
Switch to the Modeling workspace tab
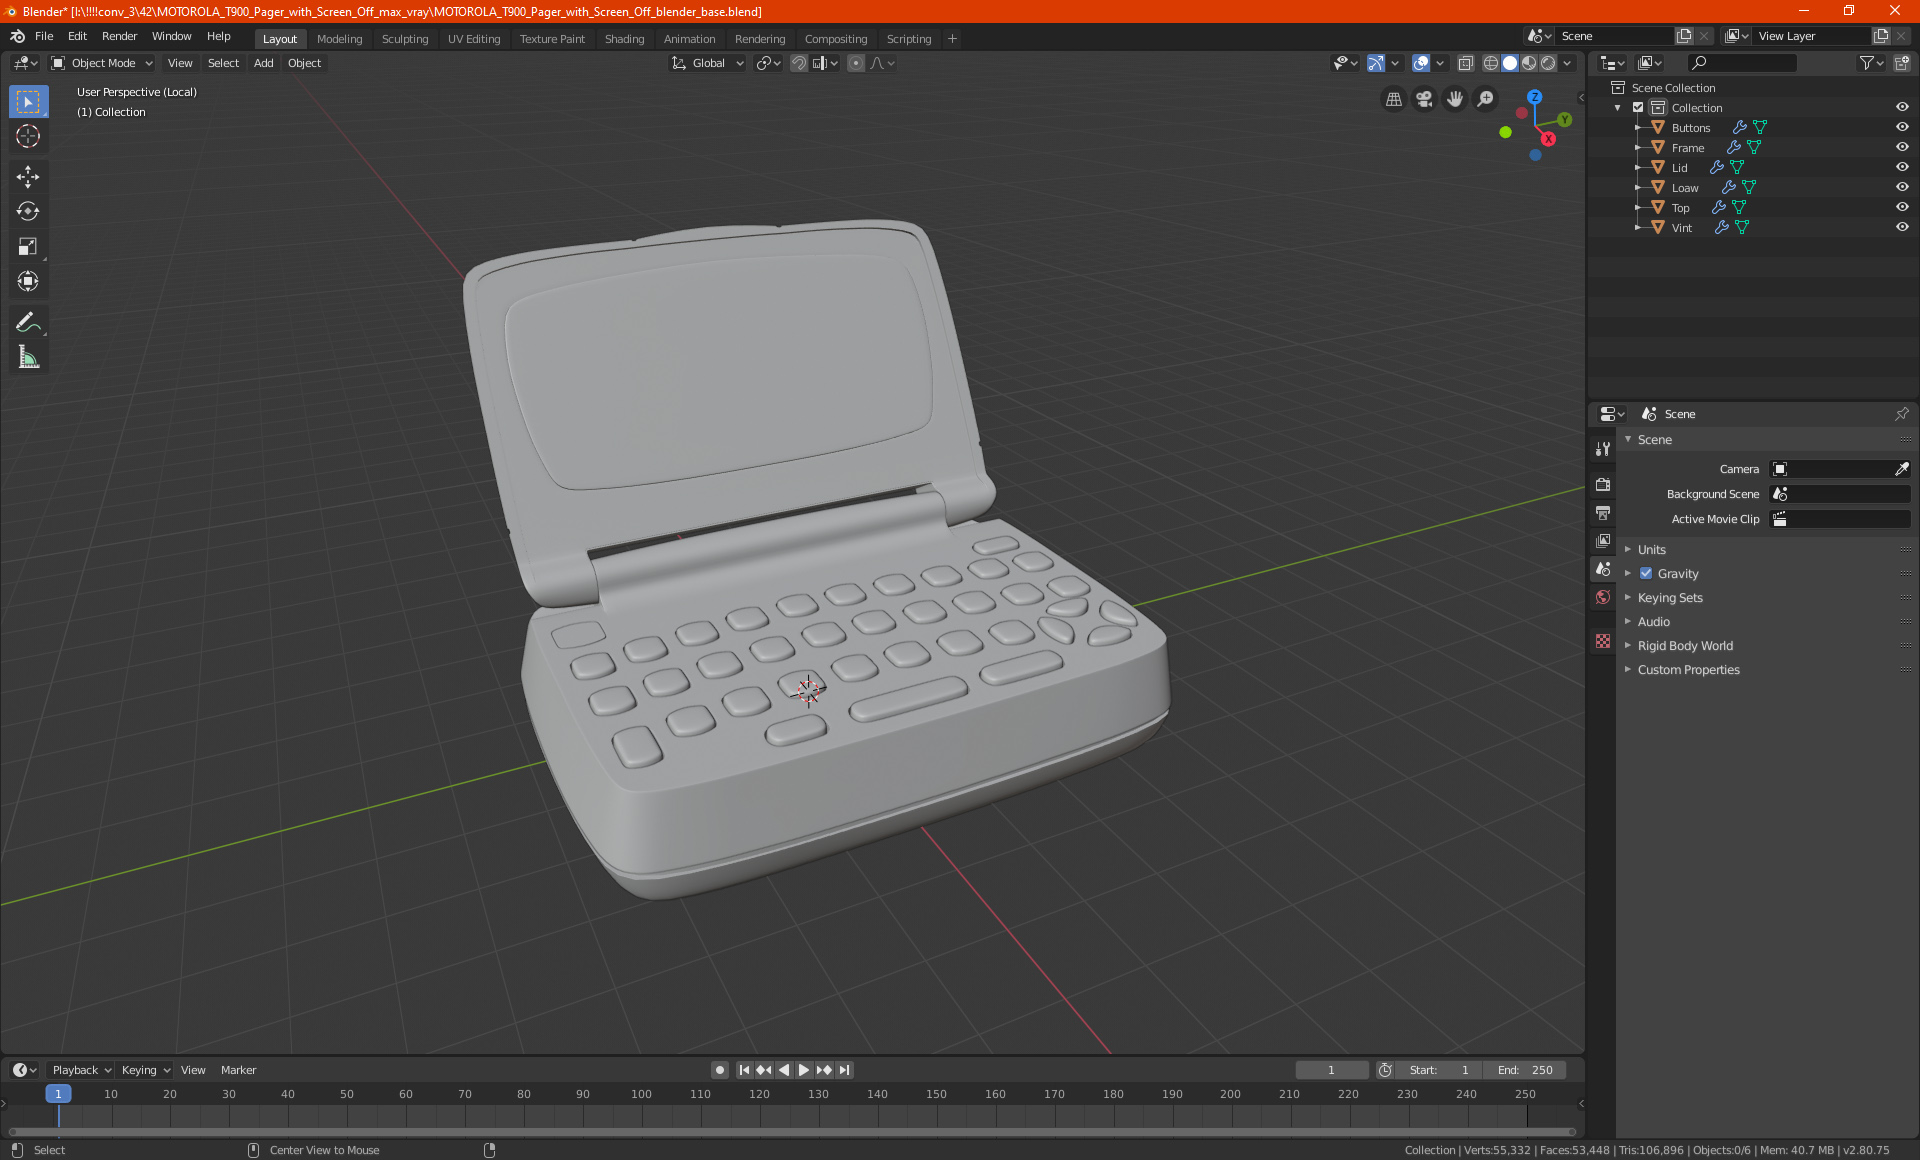339,39
